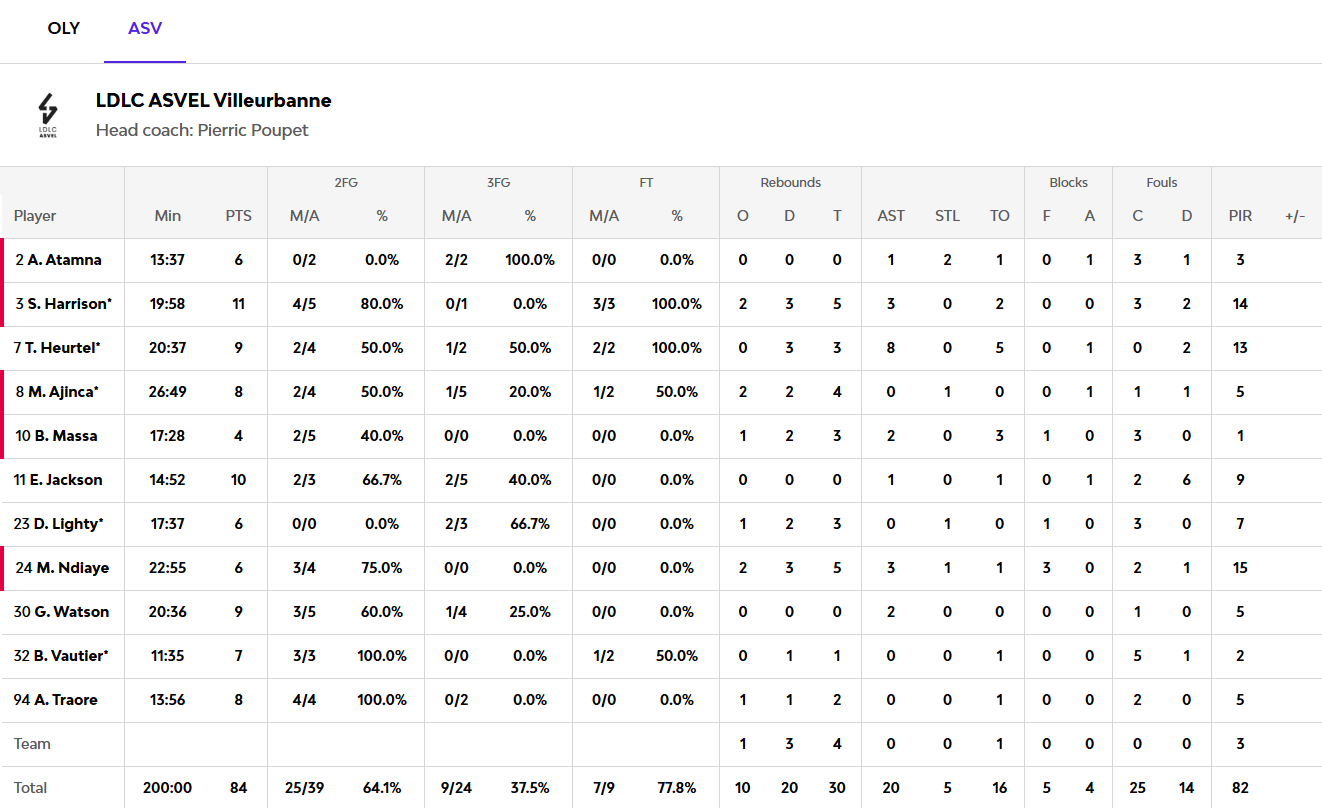
Task: Click the Player column header
Action: coord(35,216)
